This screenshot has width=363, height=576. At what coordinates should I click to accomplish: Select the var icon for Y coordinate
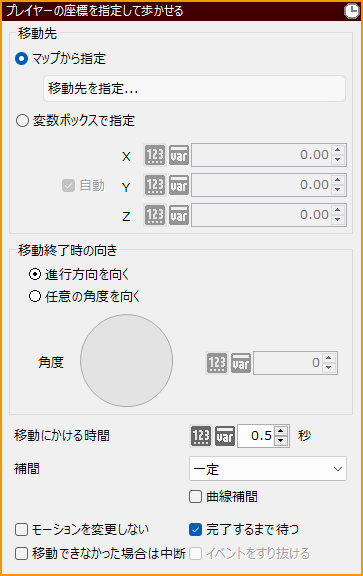tap(179, 185)
